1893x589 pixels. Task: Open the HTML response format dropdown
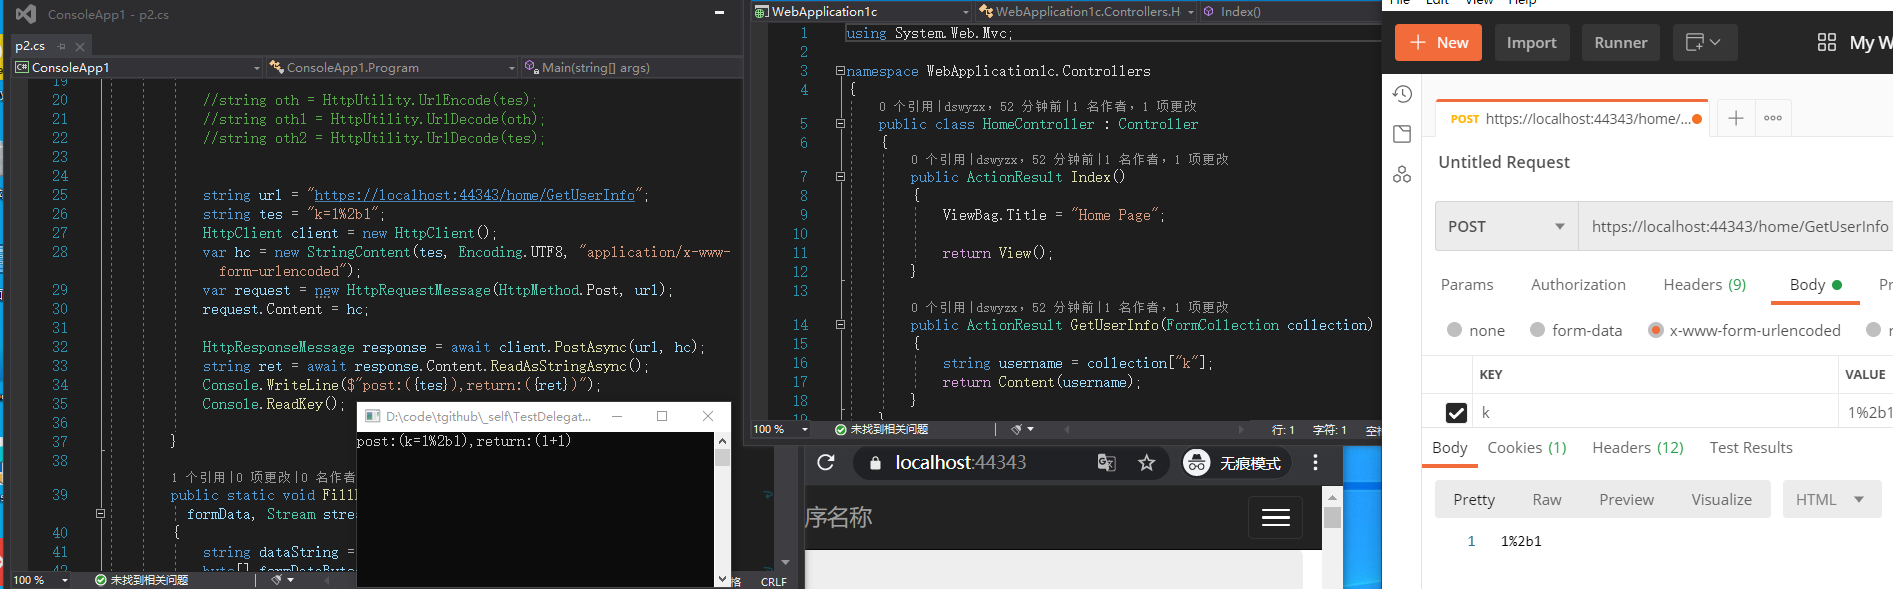coord(1831,499)
